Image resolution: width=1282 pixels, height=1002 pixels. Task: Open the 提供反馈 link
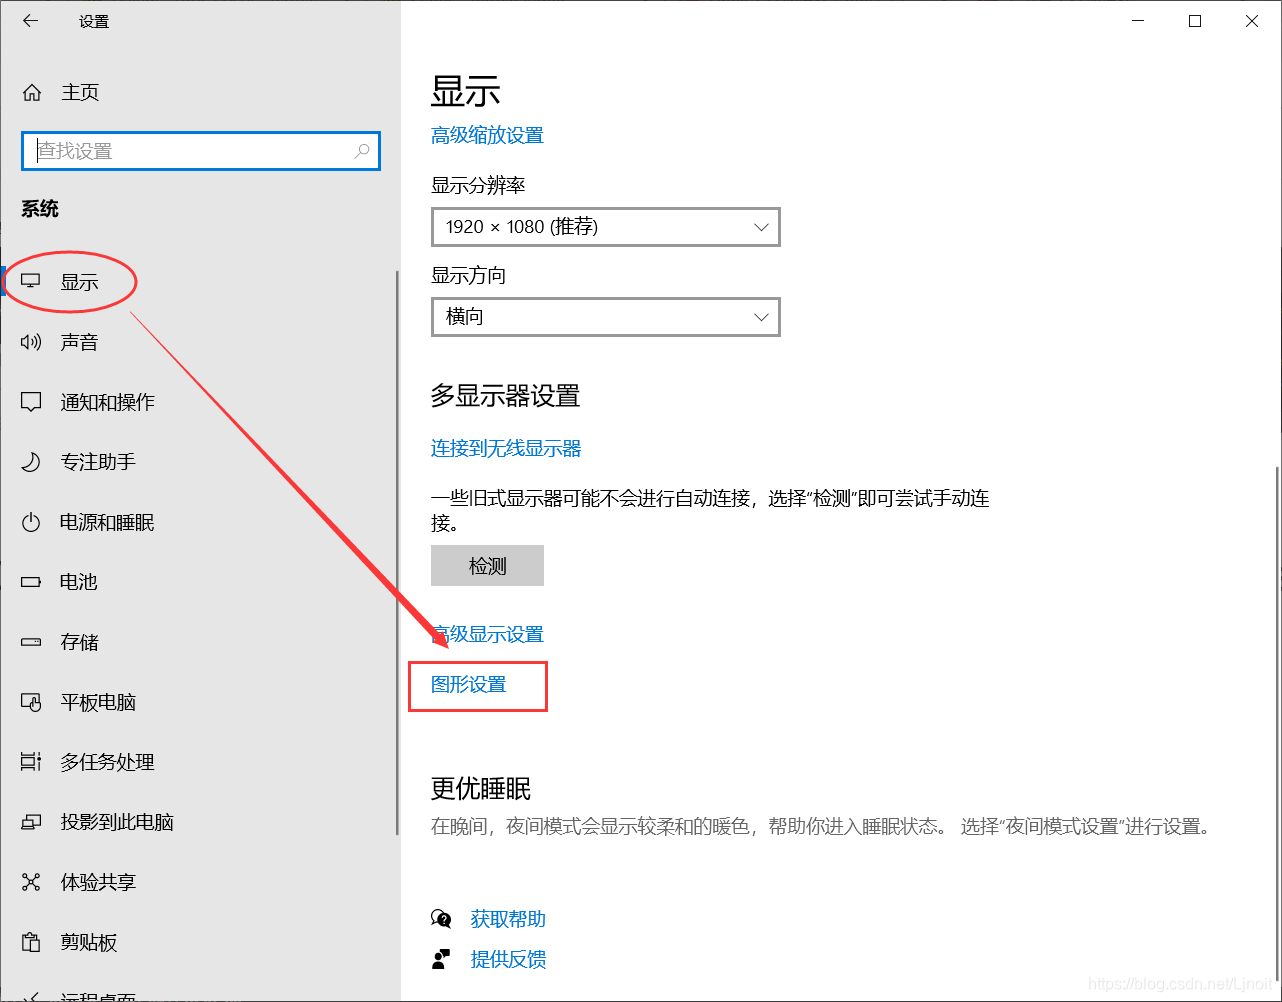pos(508,959)
